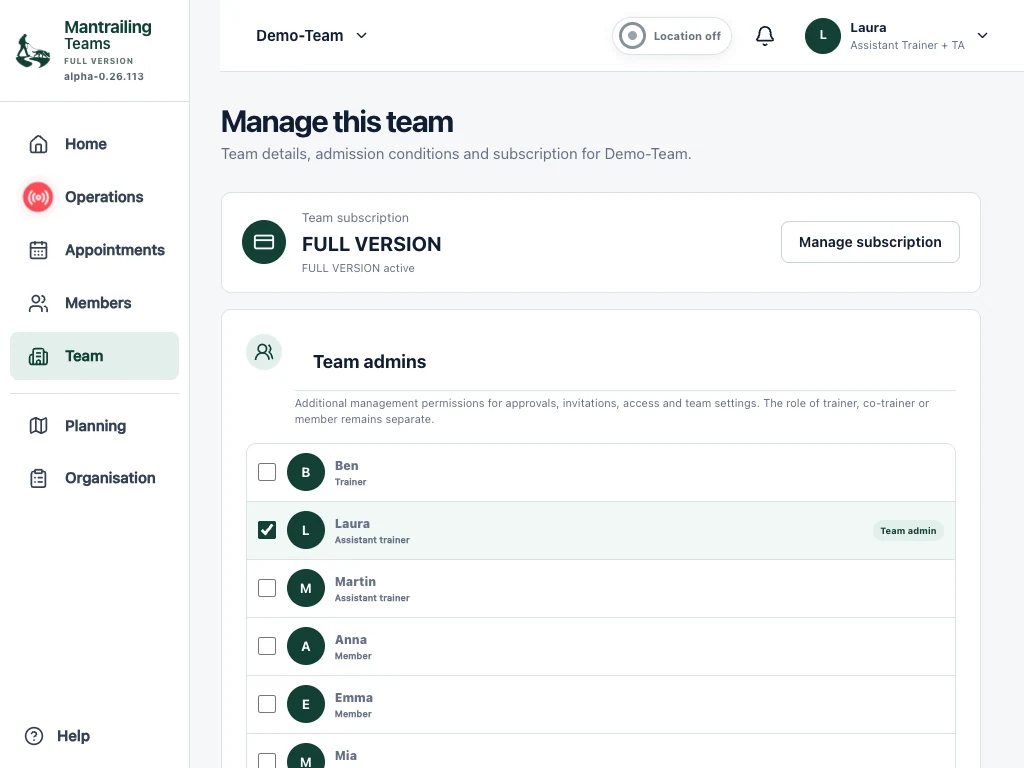This screenshot has width=1024, height=768.
Task: Click the Manage this team heading
Action: click(x=337, y=122)
